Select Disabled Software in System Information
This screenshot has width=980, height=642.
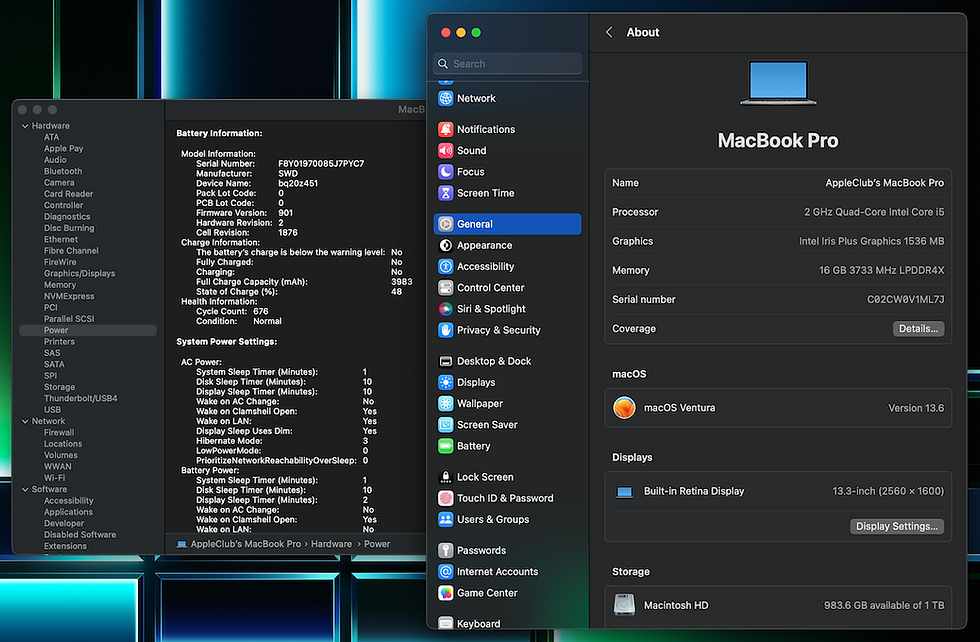pyautogui.click(x=80, y=535)
